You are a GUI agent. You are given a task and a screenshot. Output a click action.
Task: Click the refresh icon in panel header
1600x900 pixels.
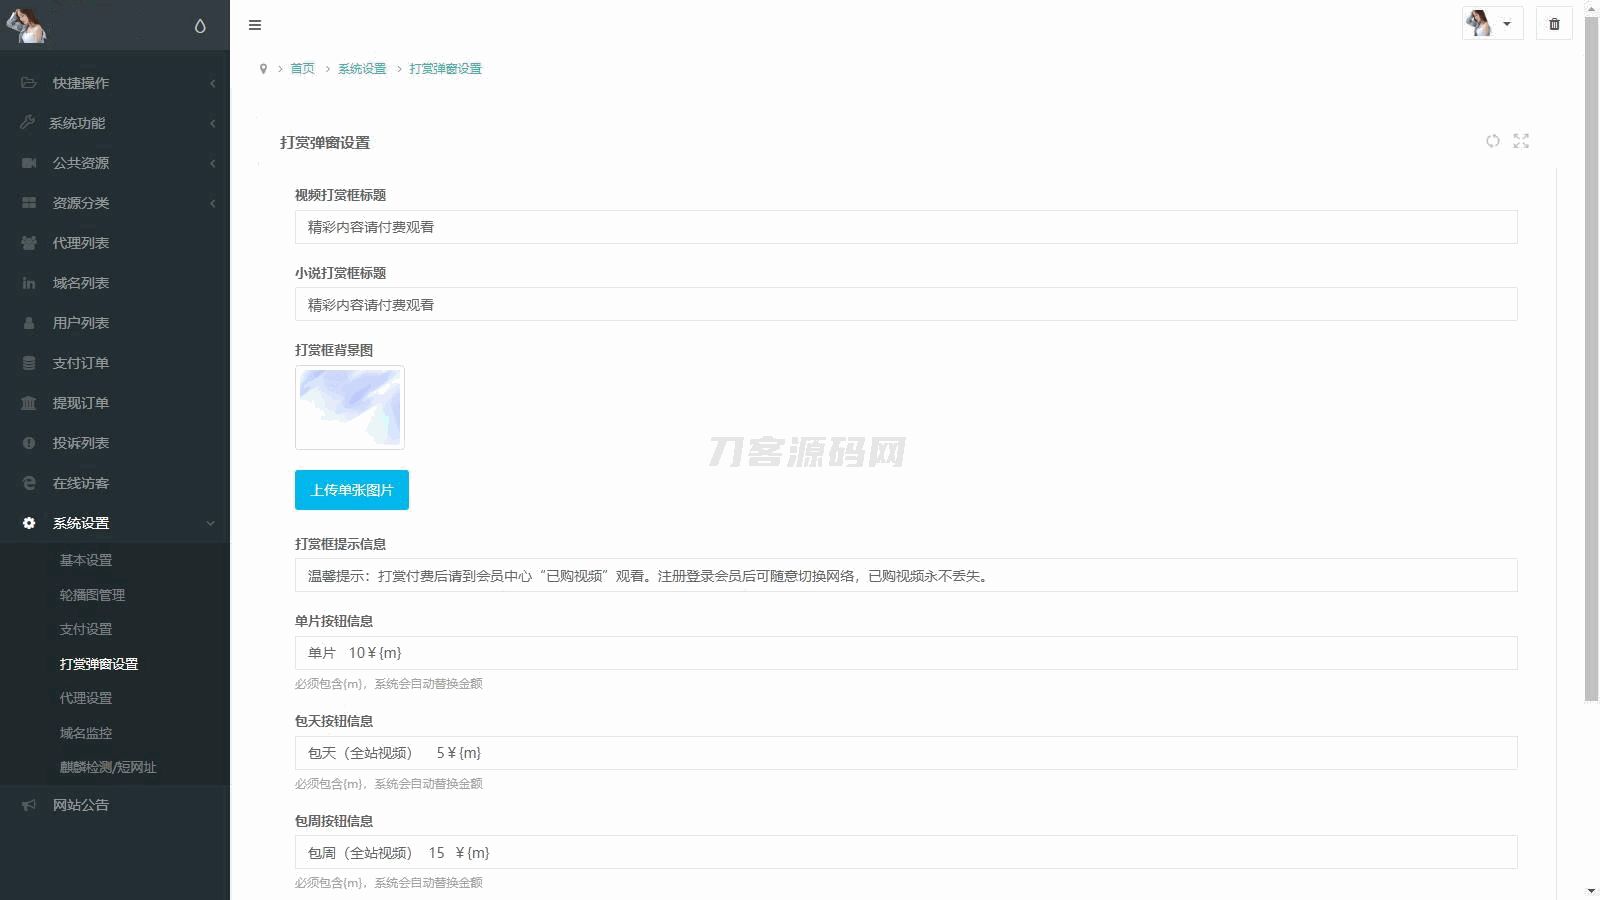tap(1492, 141)
